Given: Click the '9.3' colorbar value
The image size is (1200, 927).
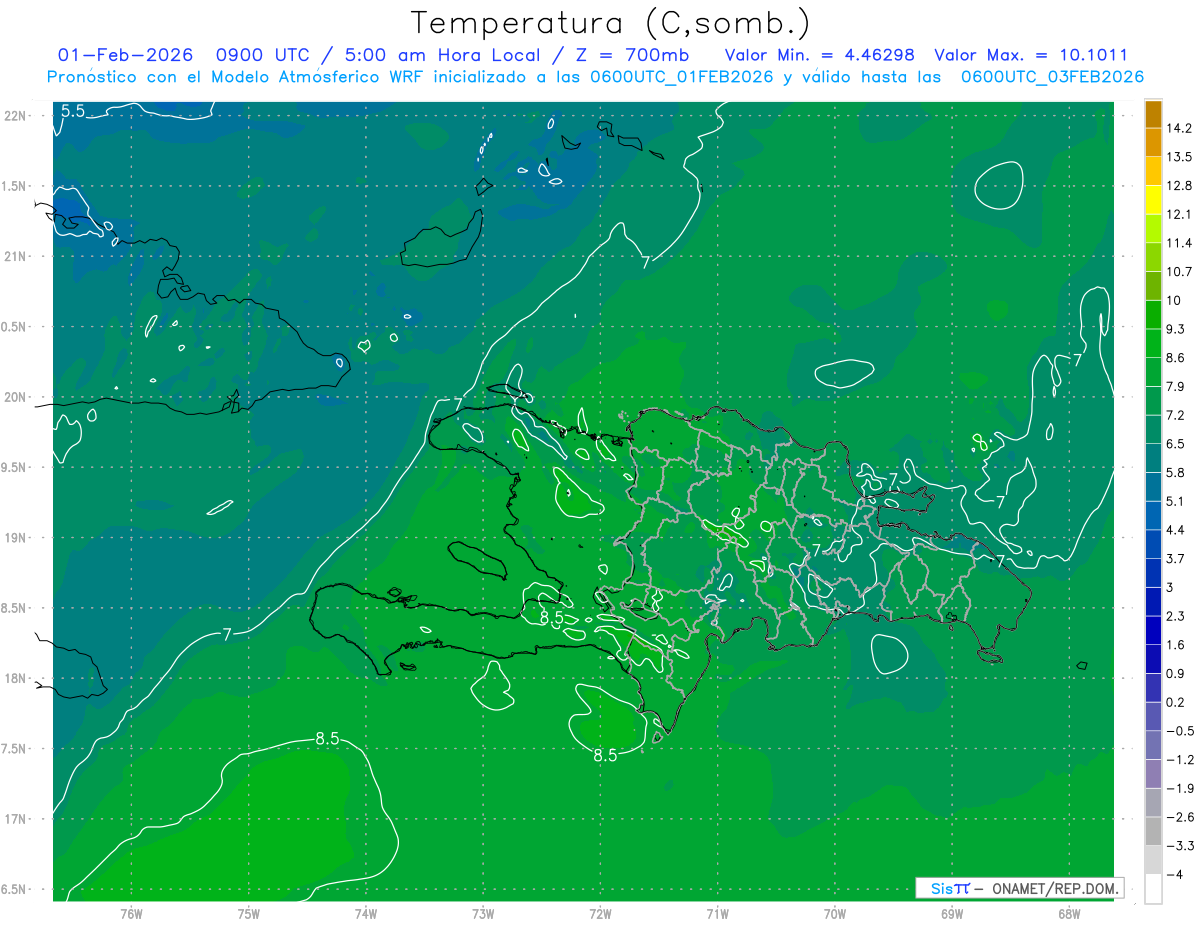Looking at the screenshot, I should click(1176, 329).
